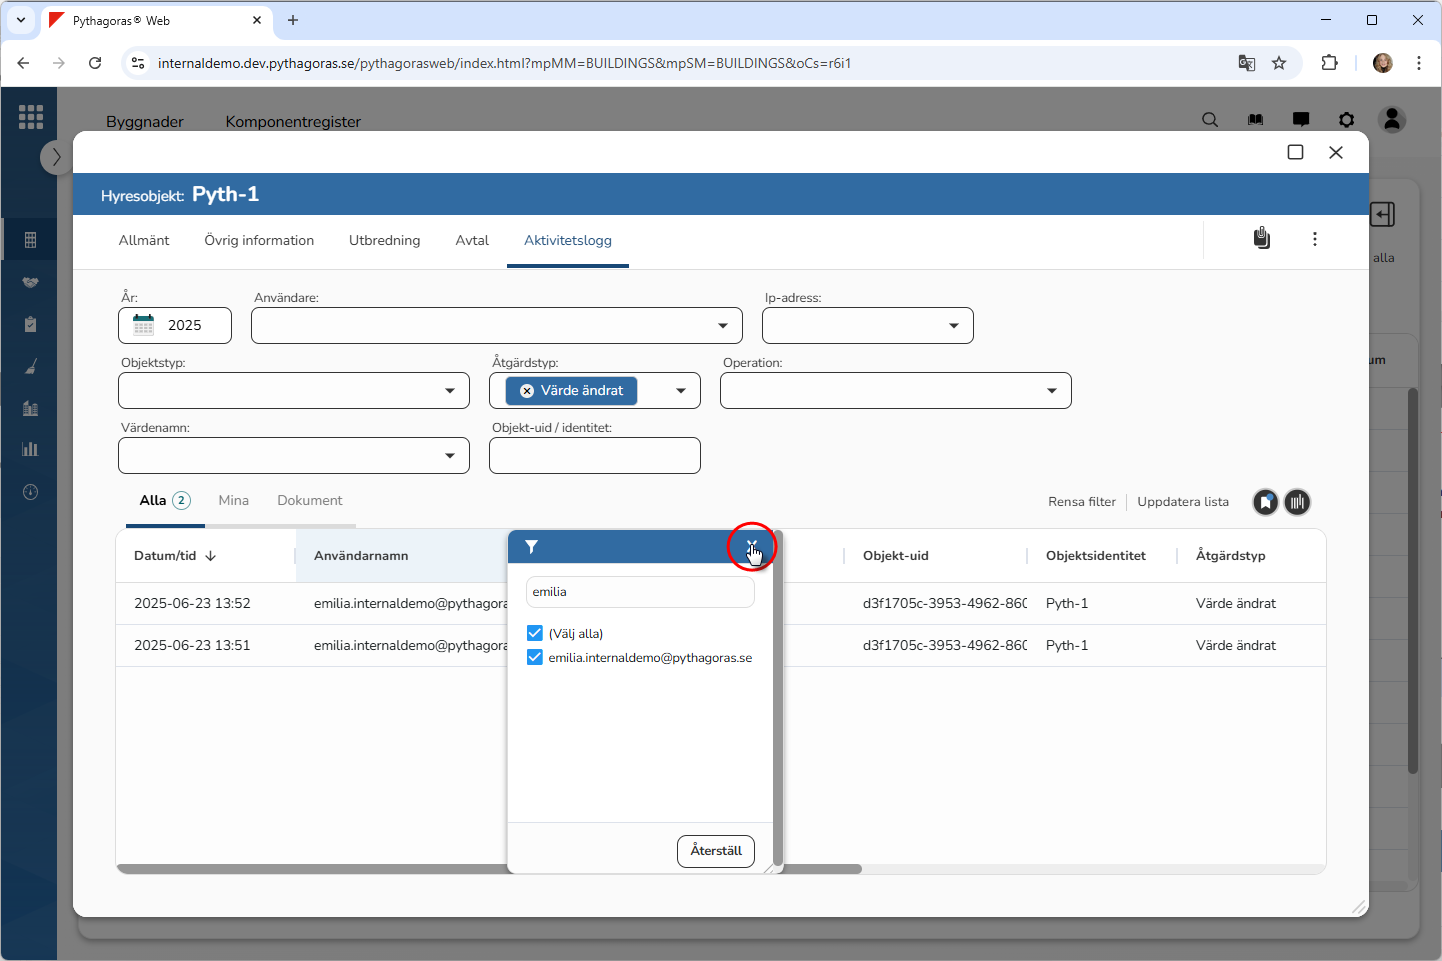Open the app grid menu icon

pos(31,117)
